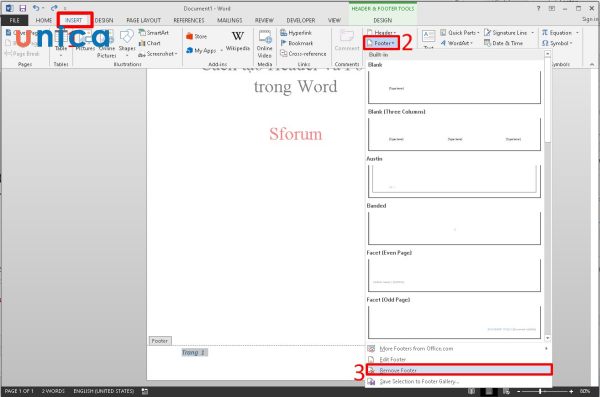This screenshot has width=600, height=397.
Task: Select the Blank (Three Columns) footer thumbnail
Action: click(x=454, y=134)
